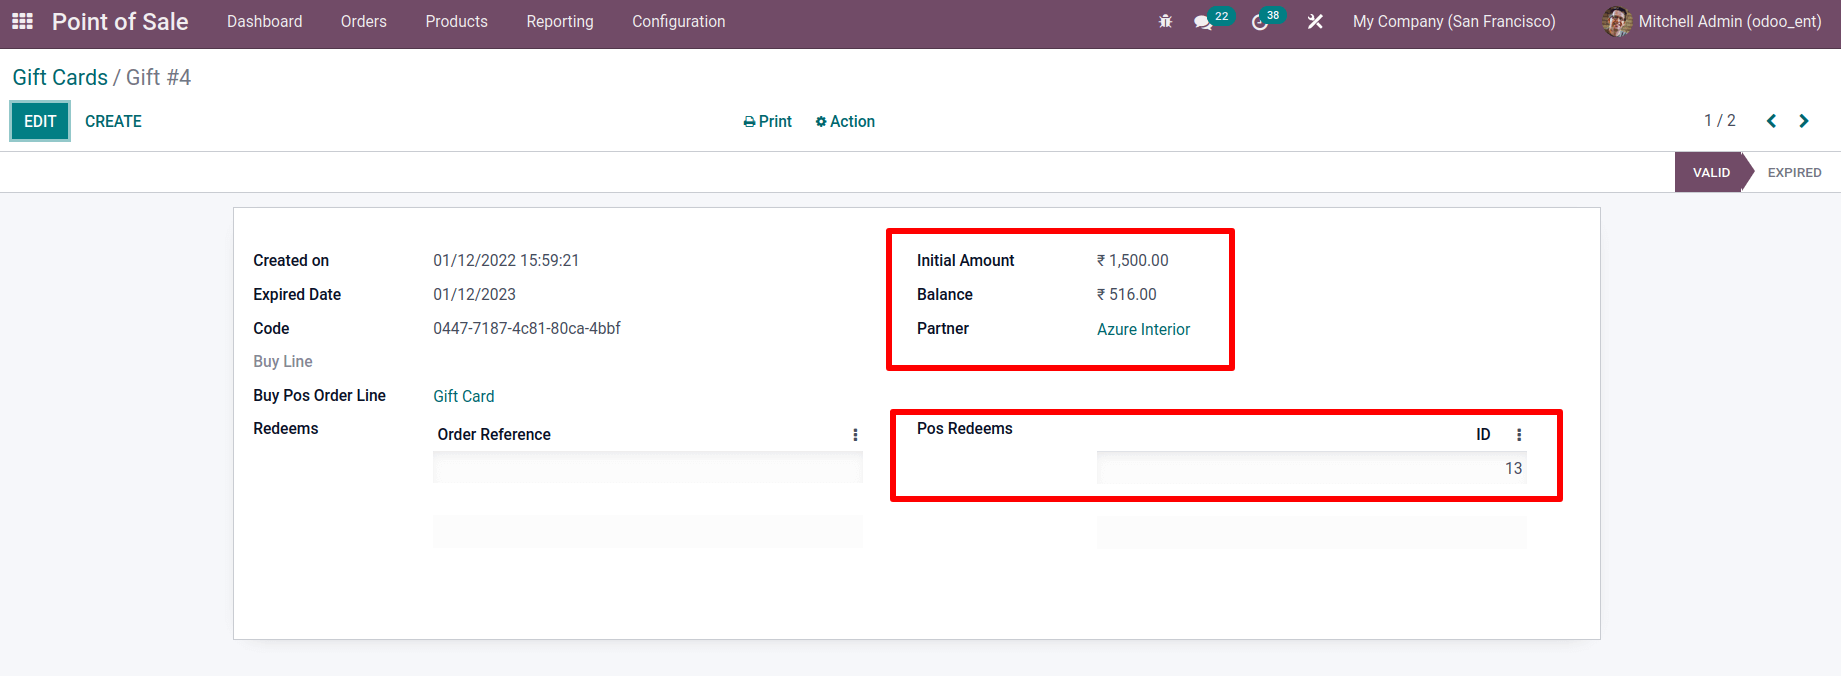
Task: Open Pos Redeems column options kebab
Action: tap(1519, 435)
